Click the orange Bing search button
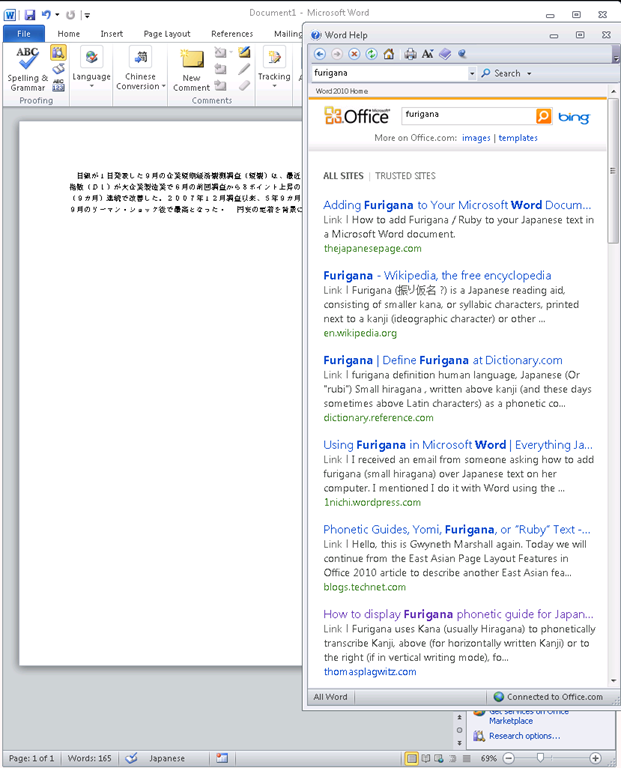 point(543,116)
